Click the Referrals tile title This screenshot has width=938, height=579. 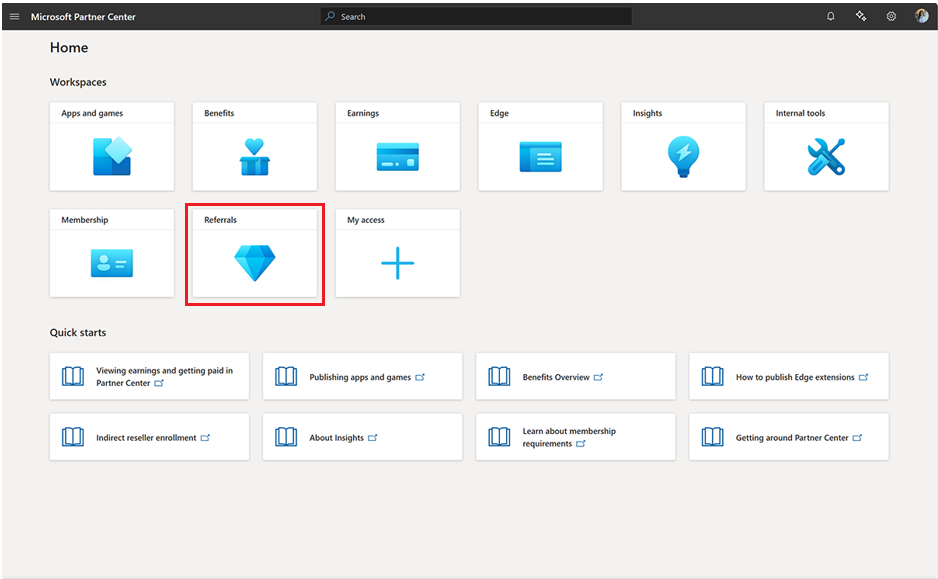(220, 220)
